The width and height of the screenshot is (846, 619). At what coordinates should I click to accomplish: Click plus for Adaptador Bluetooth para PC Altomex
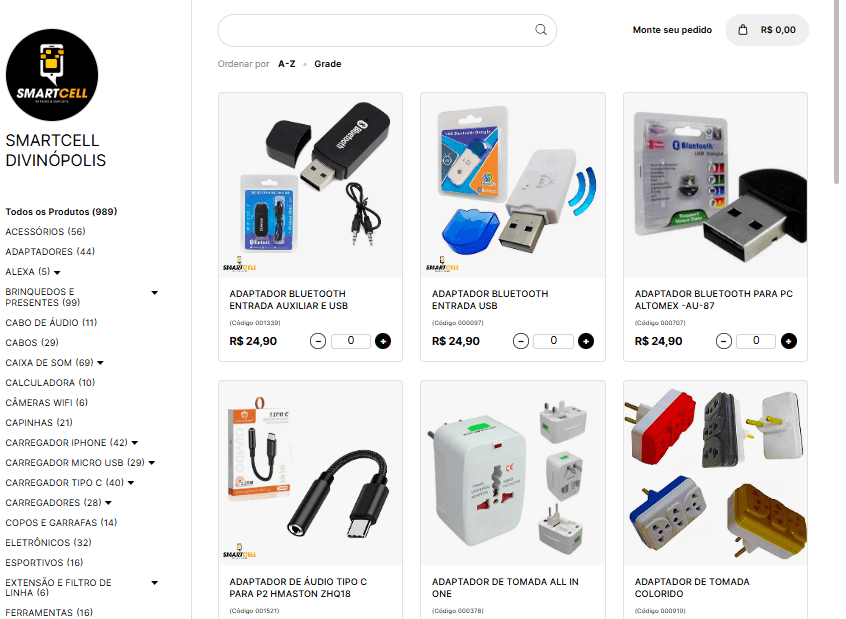[789, 341]
